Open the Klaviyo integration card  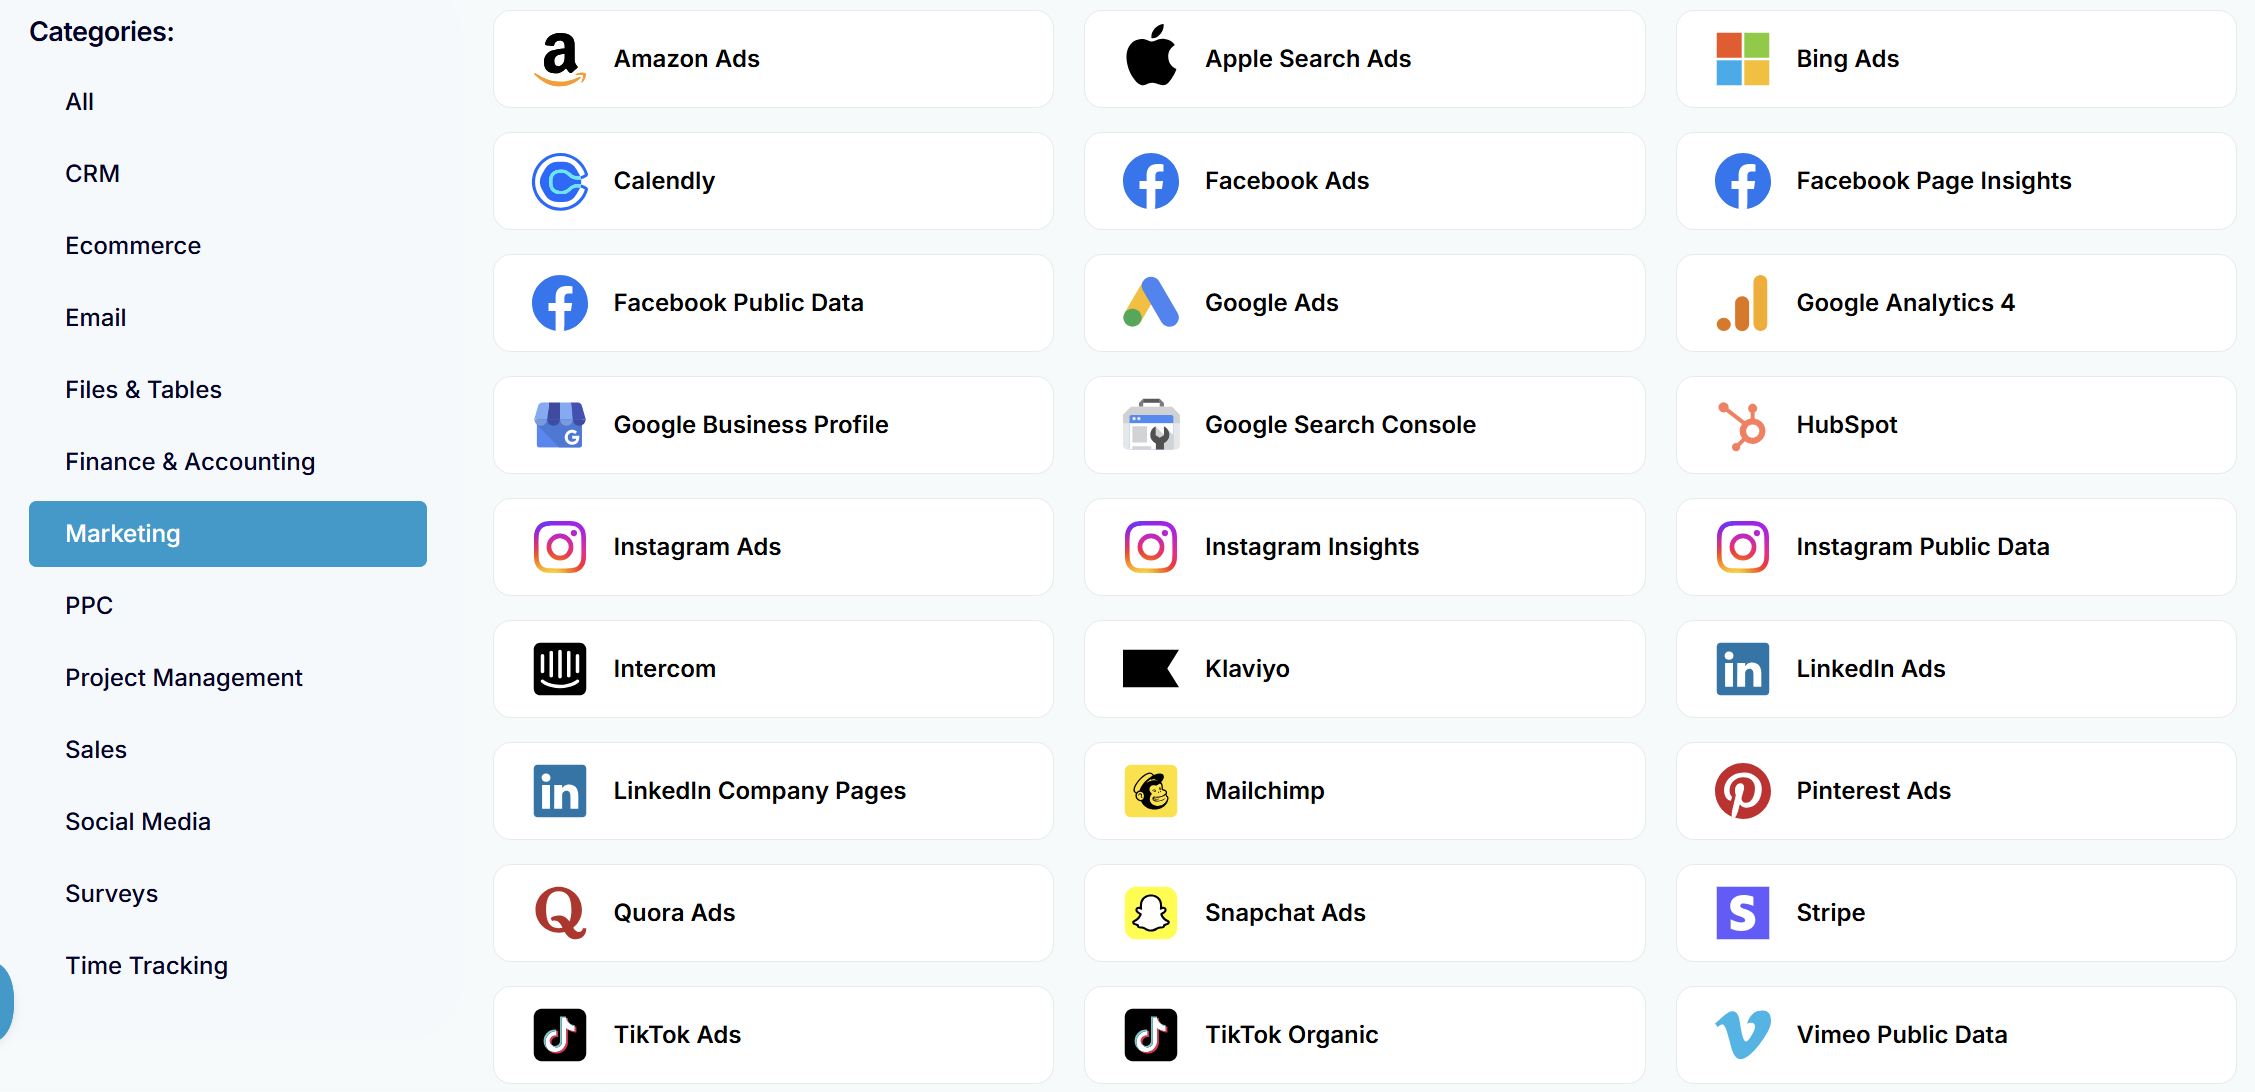[1364, 669]
